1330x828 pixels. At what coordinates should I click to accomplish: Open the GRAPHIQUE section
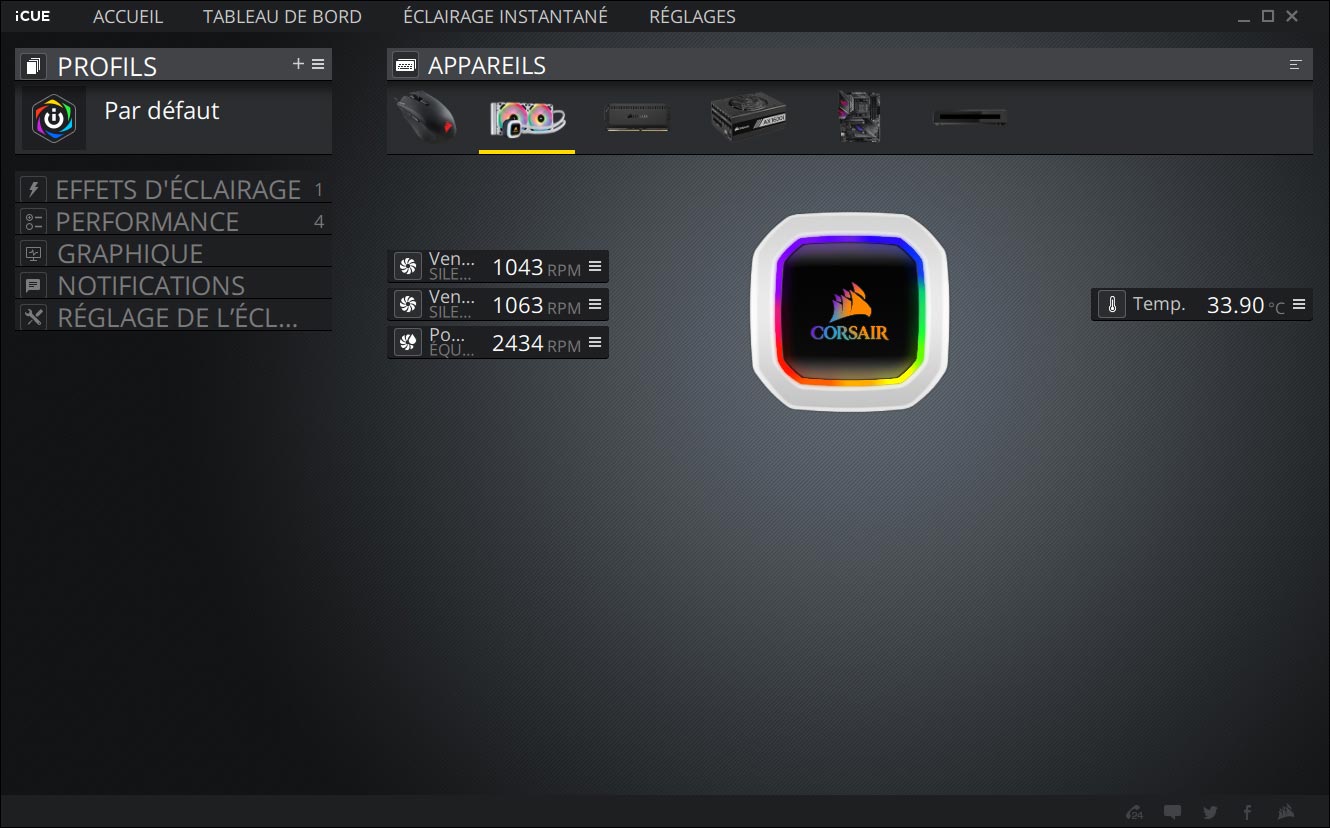point(173,253)
